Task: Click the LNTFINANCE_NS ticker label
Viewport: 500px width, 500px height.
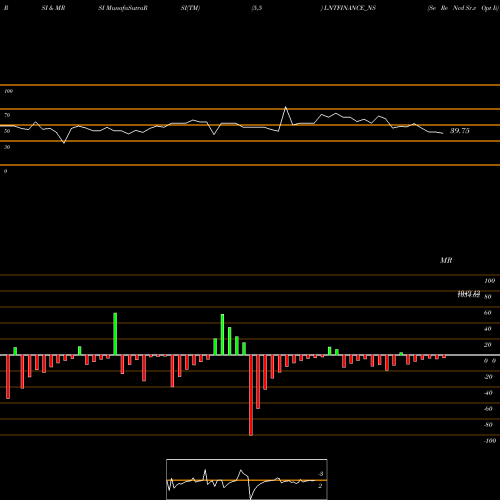Action: point(349,8)
